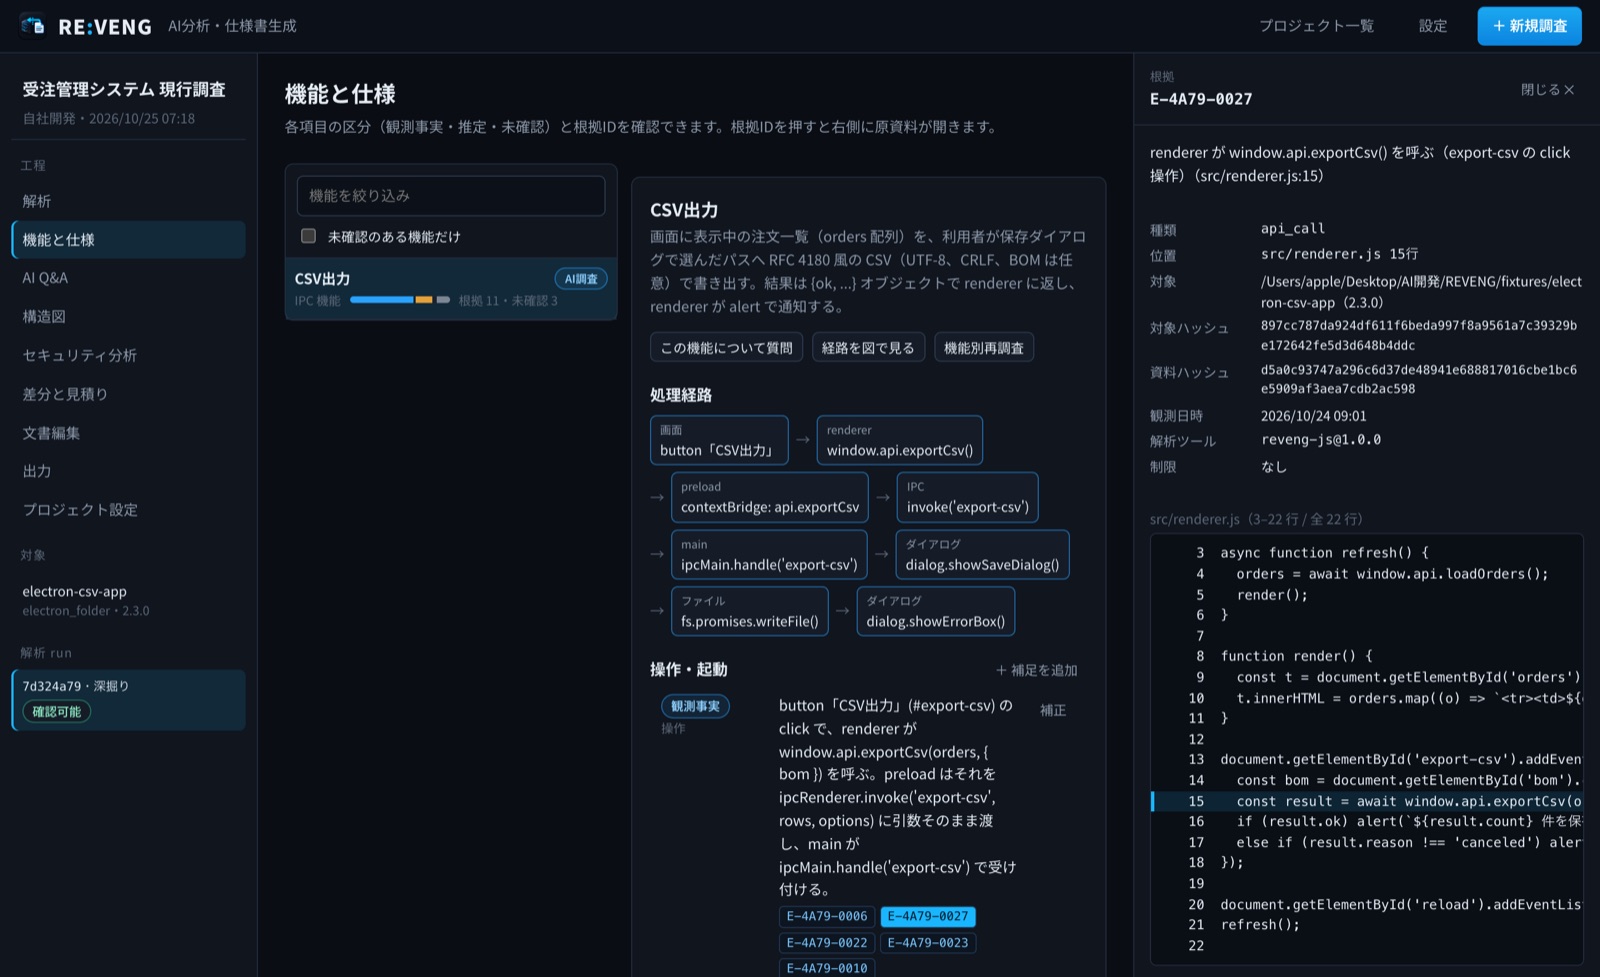Screen dimensions: 1600x977
Task: Click the 新規調査 button
Action: point(1529,26)
